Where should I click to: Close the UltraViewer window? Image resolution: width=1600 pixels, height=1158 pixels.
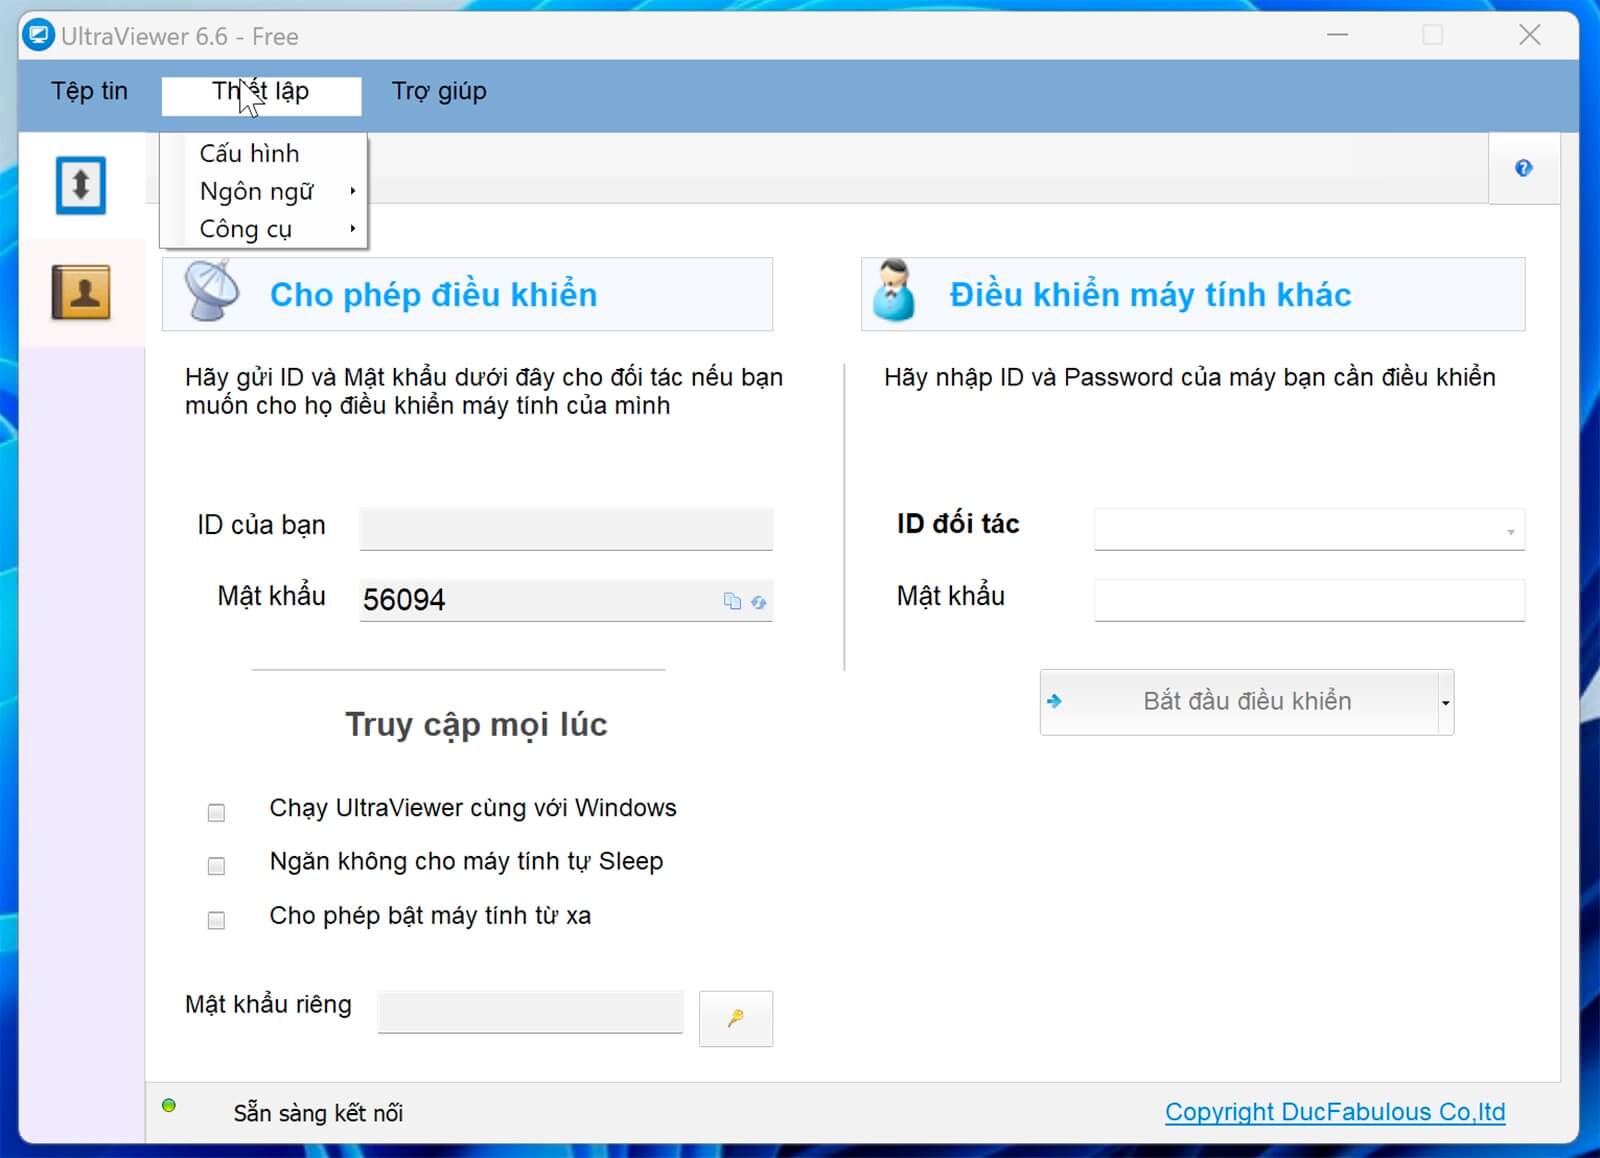[x=1529, y=35]
